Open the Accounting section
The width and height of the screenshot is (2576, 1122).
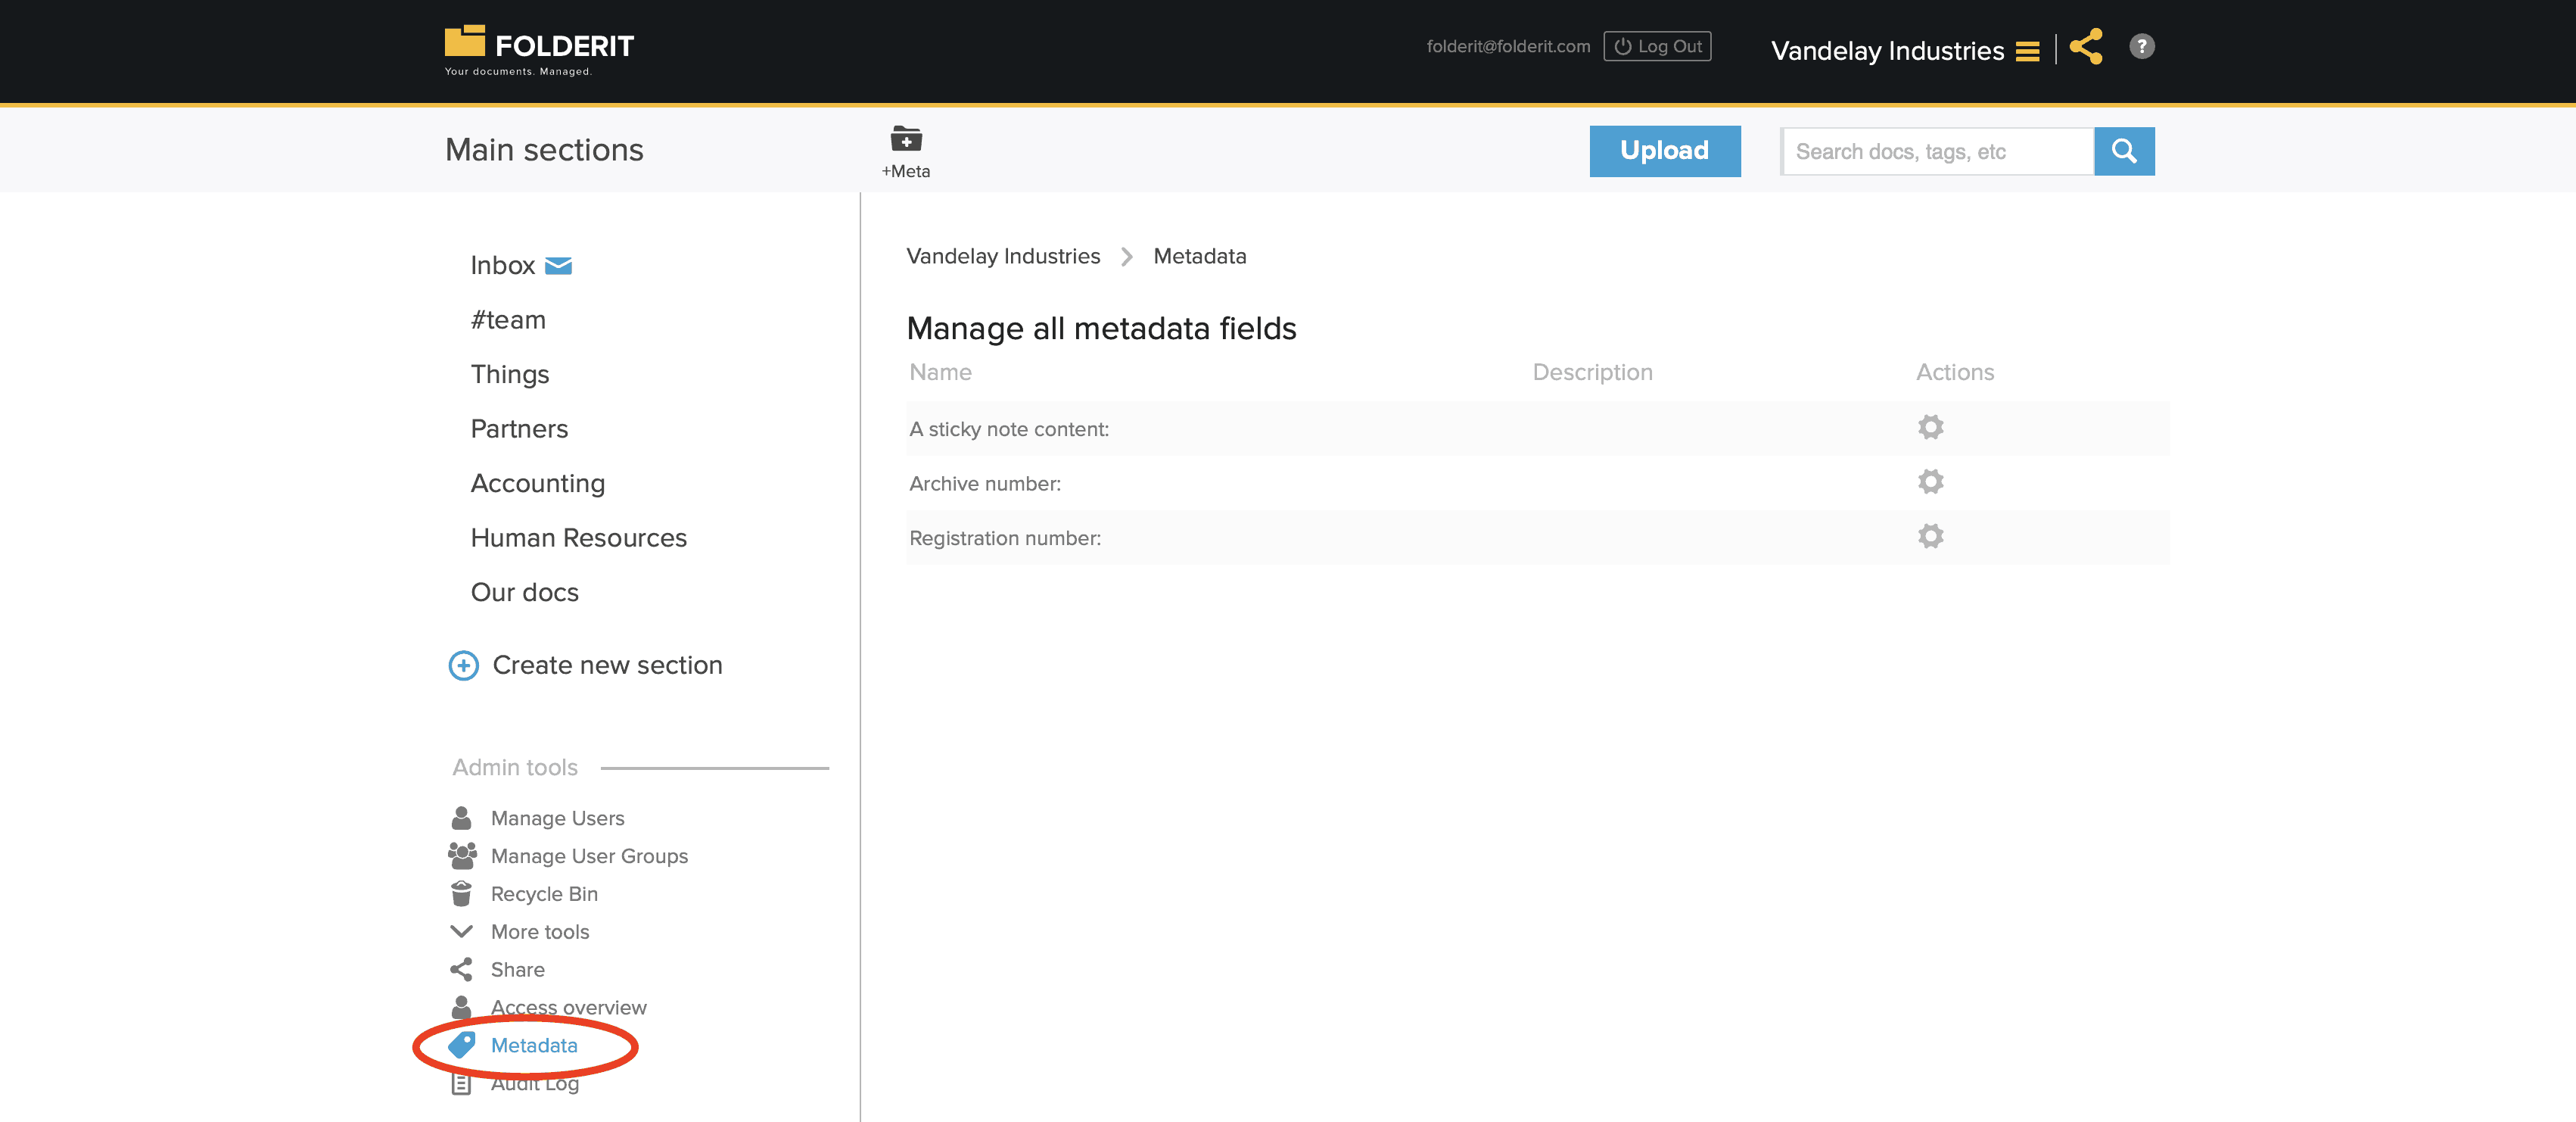click(538, 483)
